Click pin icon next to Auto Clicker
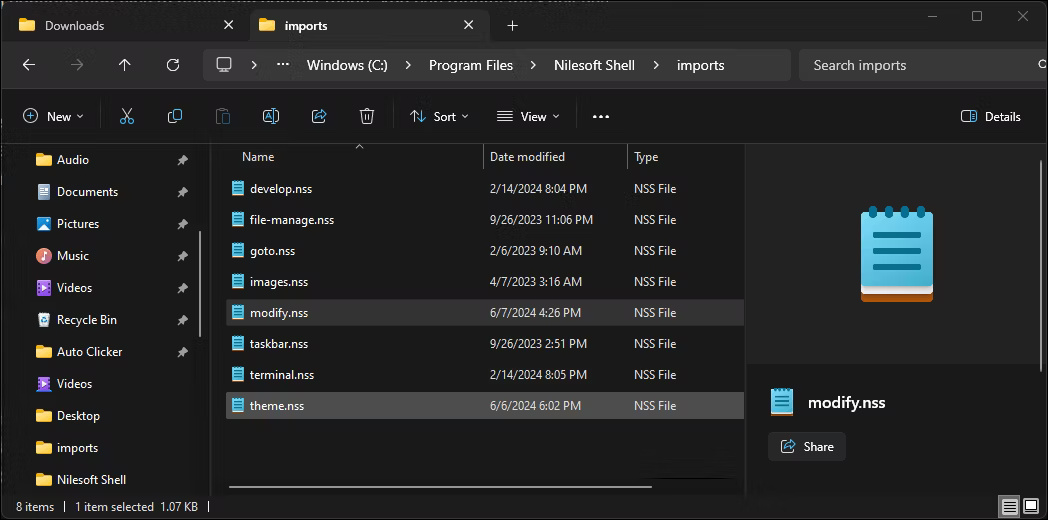The height and width of the screenshot is (520, 1048). 182,352
